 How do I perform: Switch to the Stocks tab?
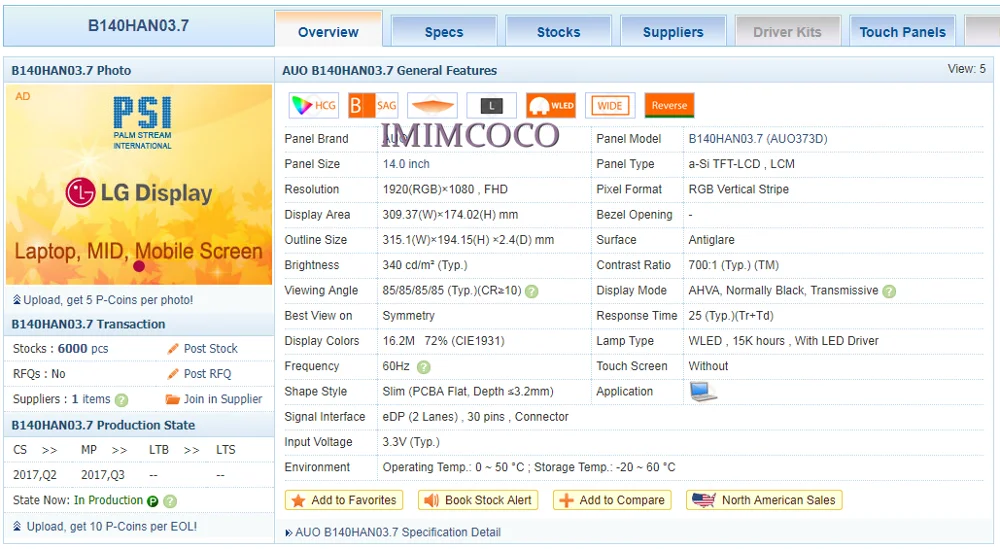pos(559,32)
